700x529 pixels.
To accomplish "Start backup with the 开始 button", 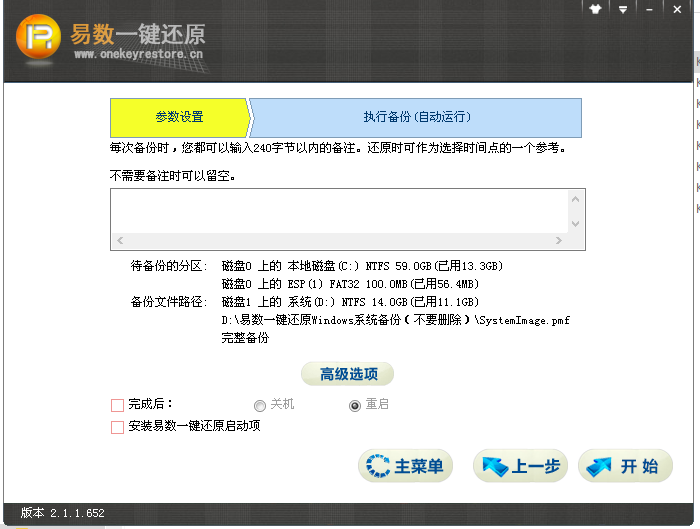I will click(x=625, y=466).
